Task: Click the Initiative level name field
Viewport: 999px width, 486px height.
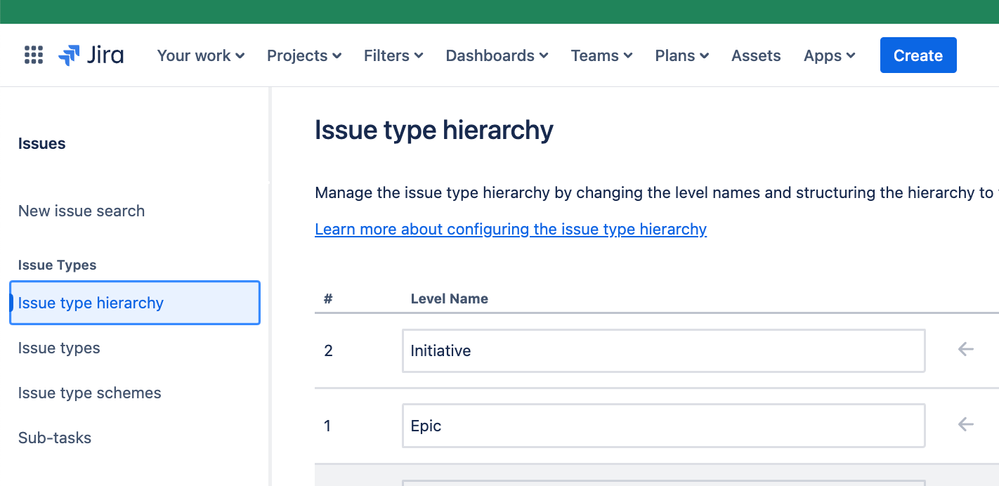Action: point(663,351)
